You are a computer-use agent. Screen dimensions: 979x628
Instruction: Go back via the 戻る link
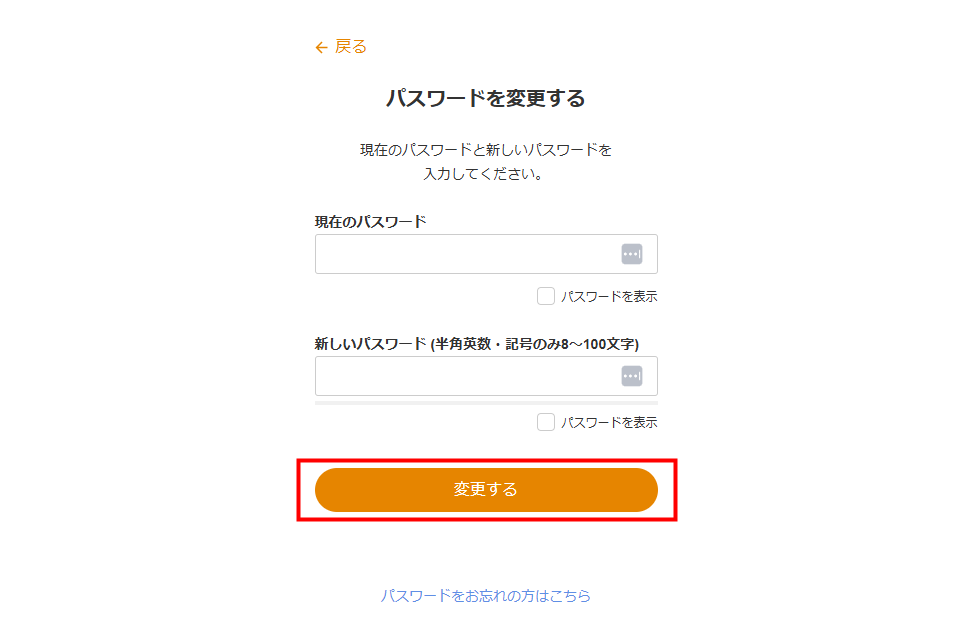(351, 47)
